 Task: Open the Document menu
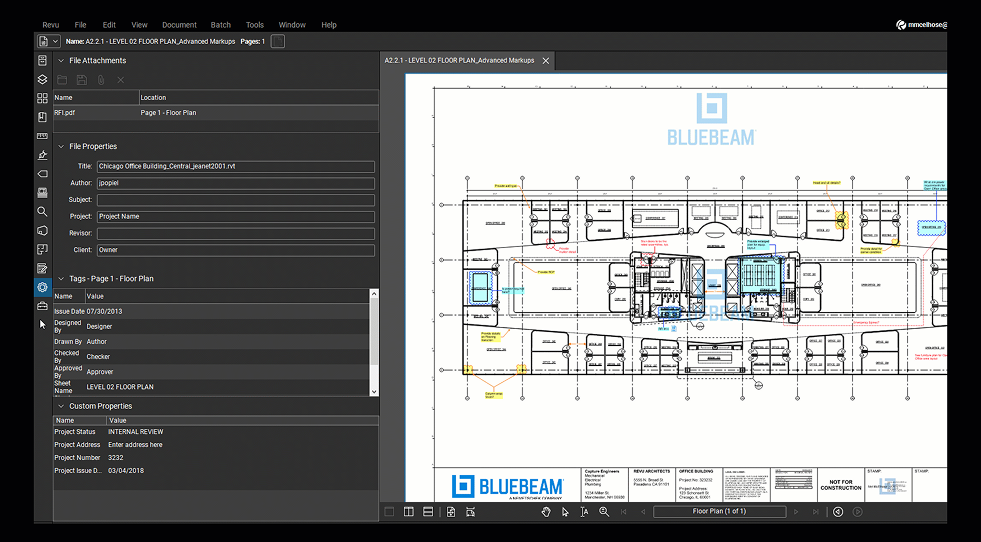click(180, 25)
